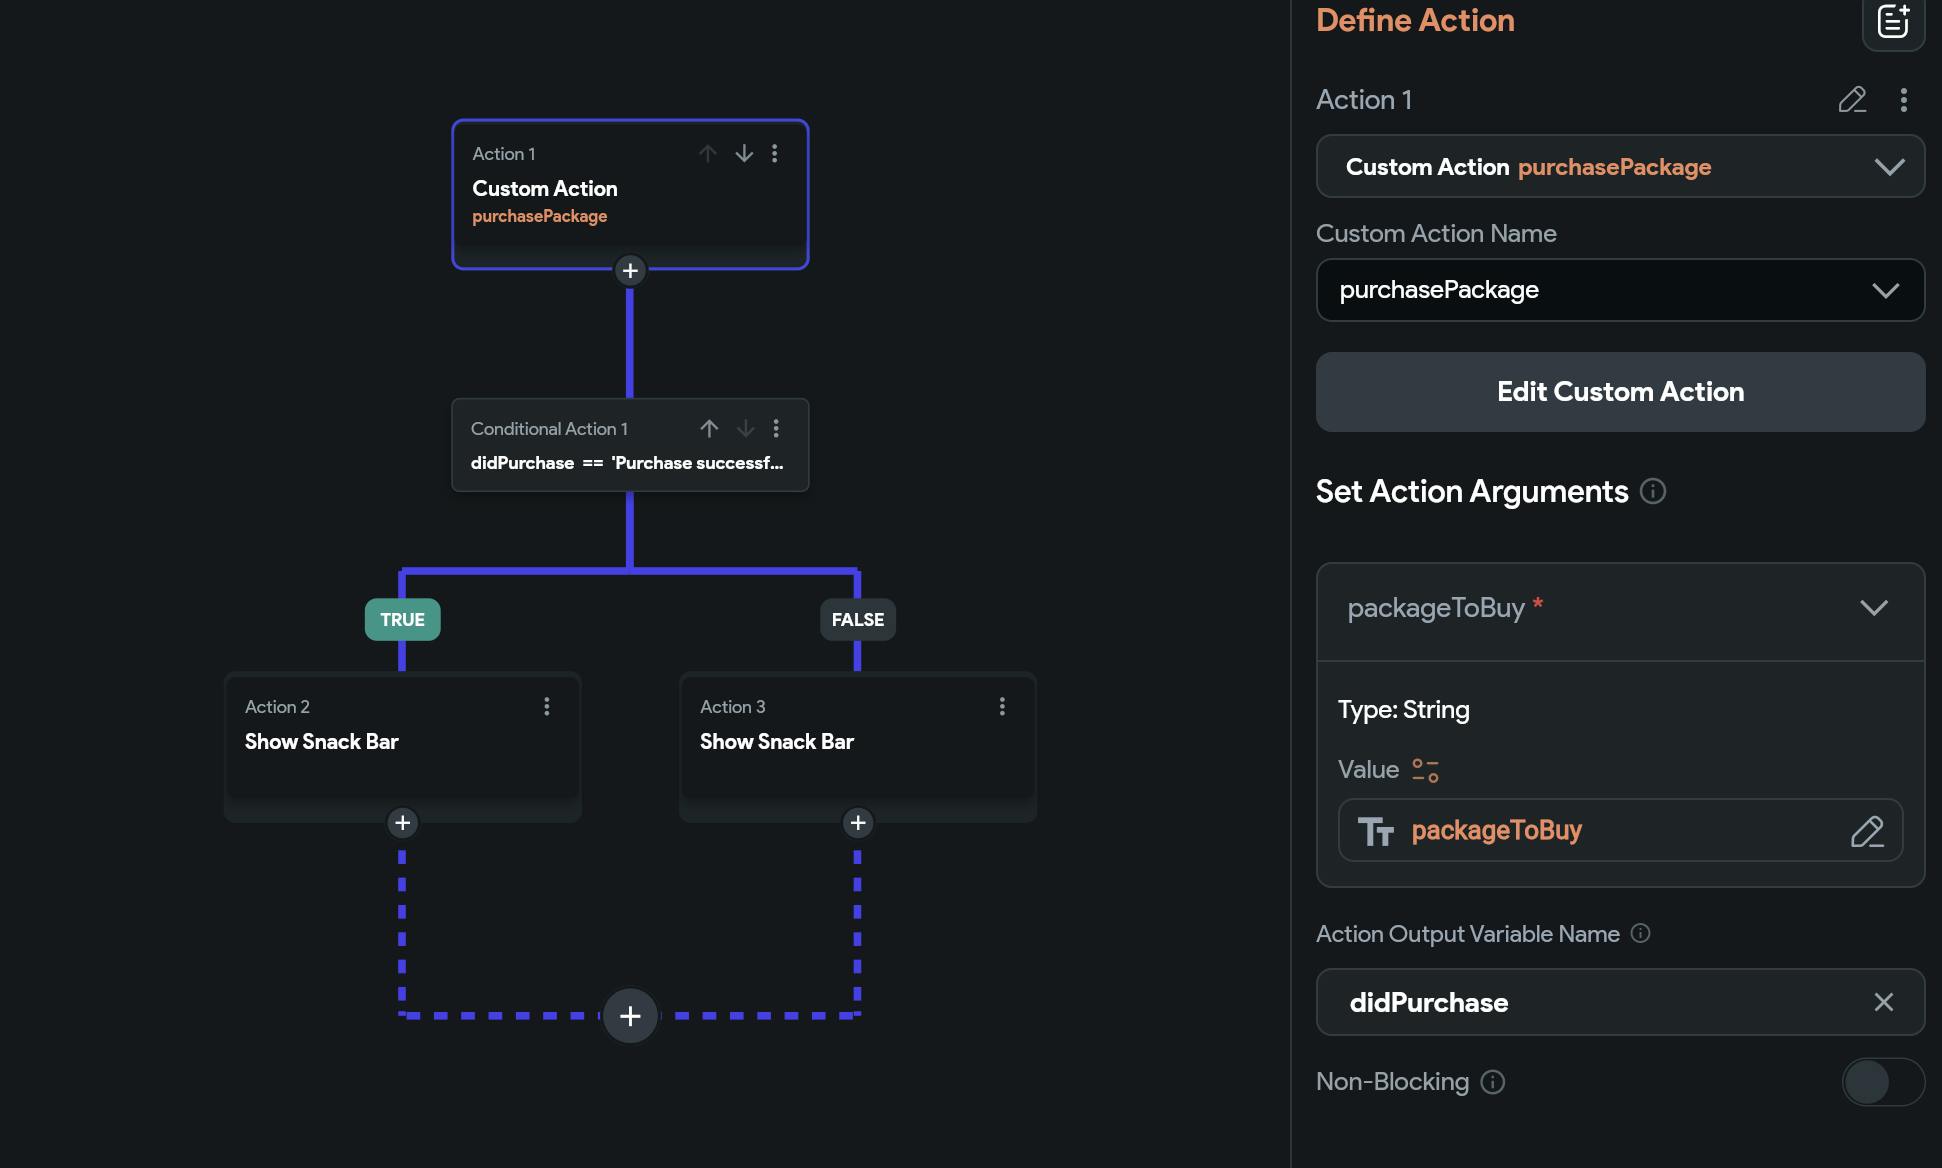Screen dimensions: 1942x1168
Task: Add action below Action 3 node
Action: (857, 823)
